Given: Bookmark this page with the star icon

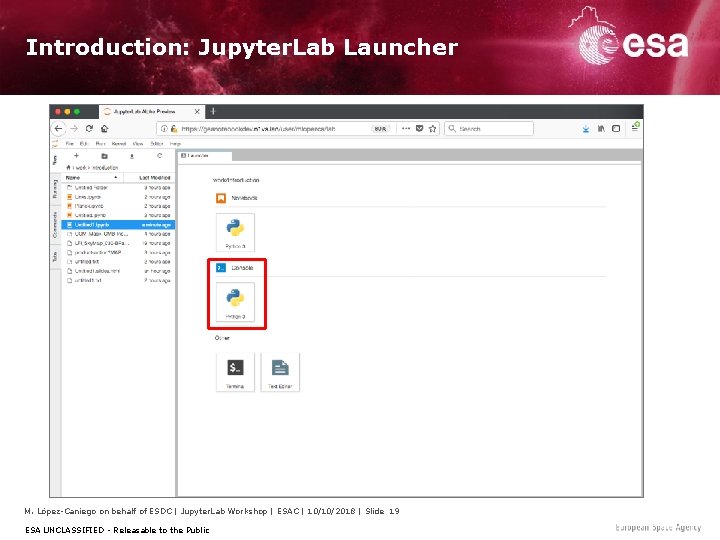Looking at the screenshot, I should pos(433,129).
